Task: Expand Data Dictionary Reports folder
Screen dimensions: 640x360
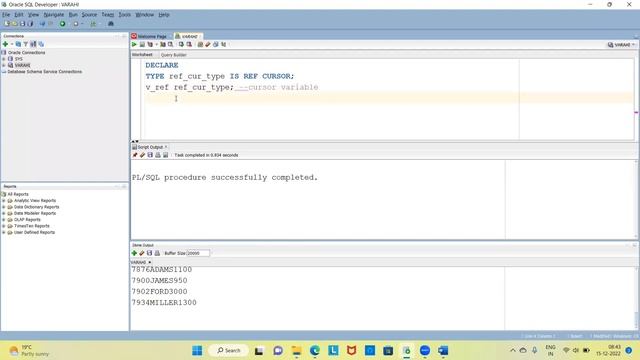Action: click(x=4, y=207)
